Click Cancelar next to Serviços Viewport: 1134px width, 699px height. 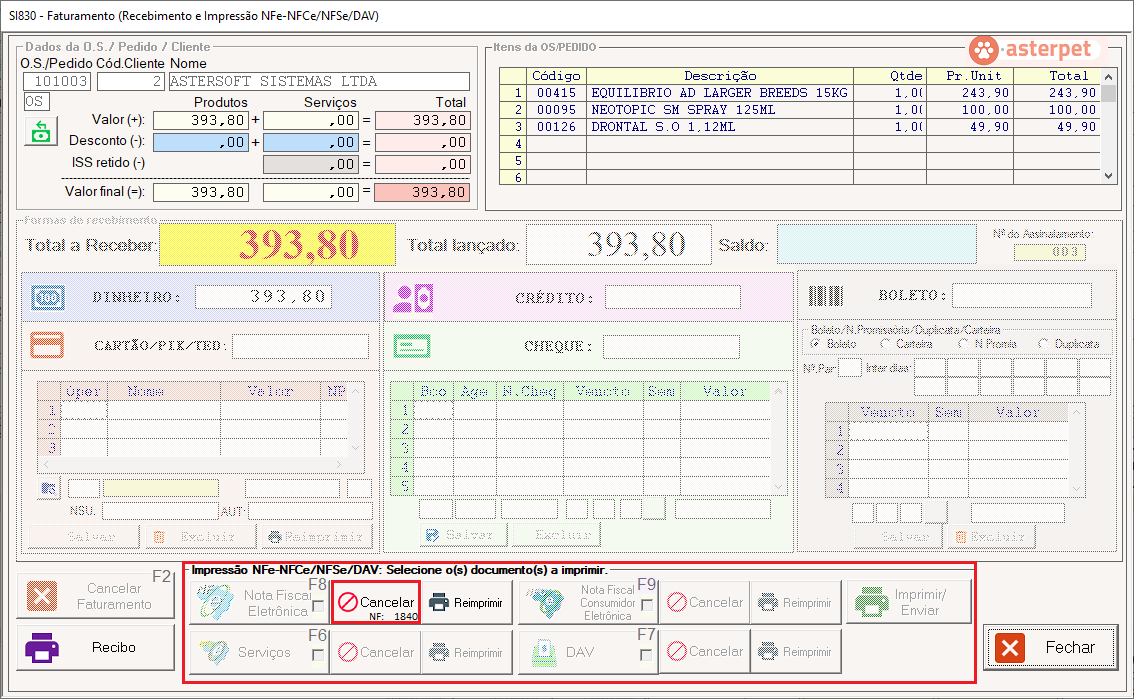coord(376,652)
